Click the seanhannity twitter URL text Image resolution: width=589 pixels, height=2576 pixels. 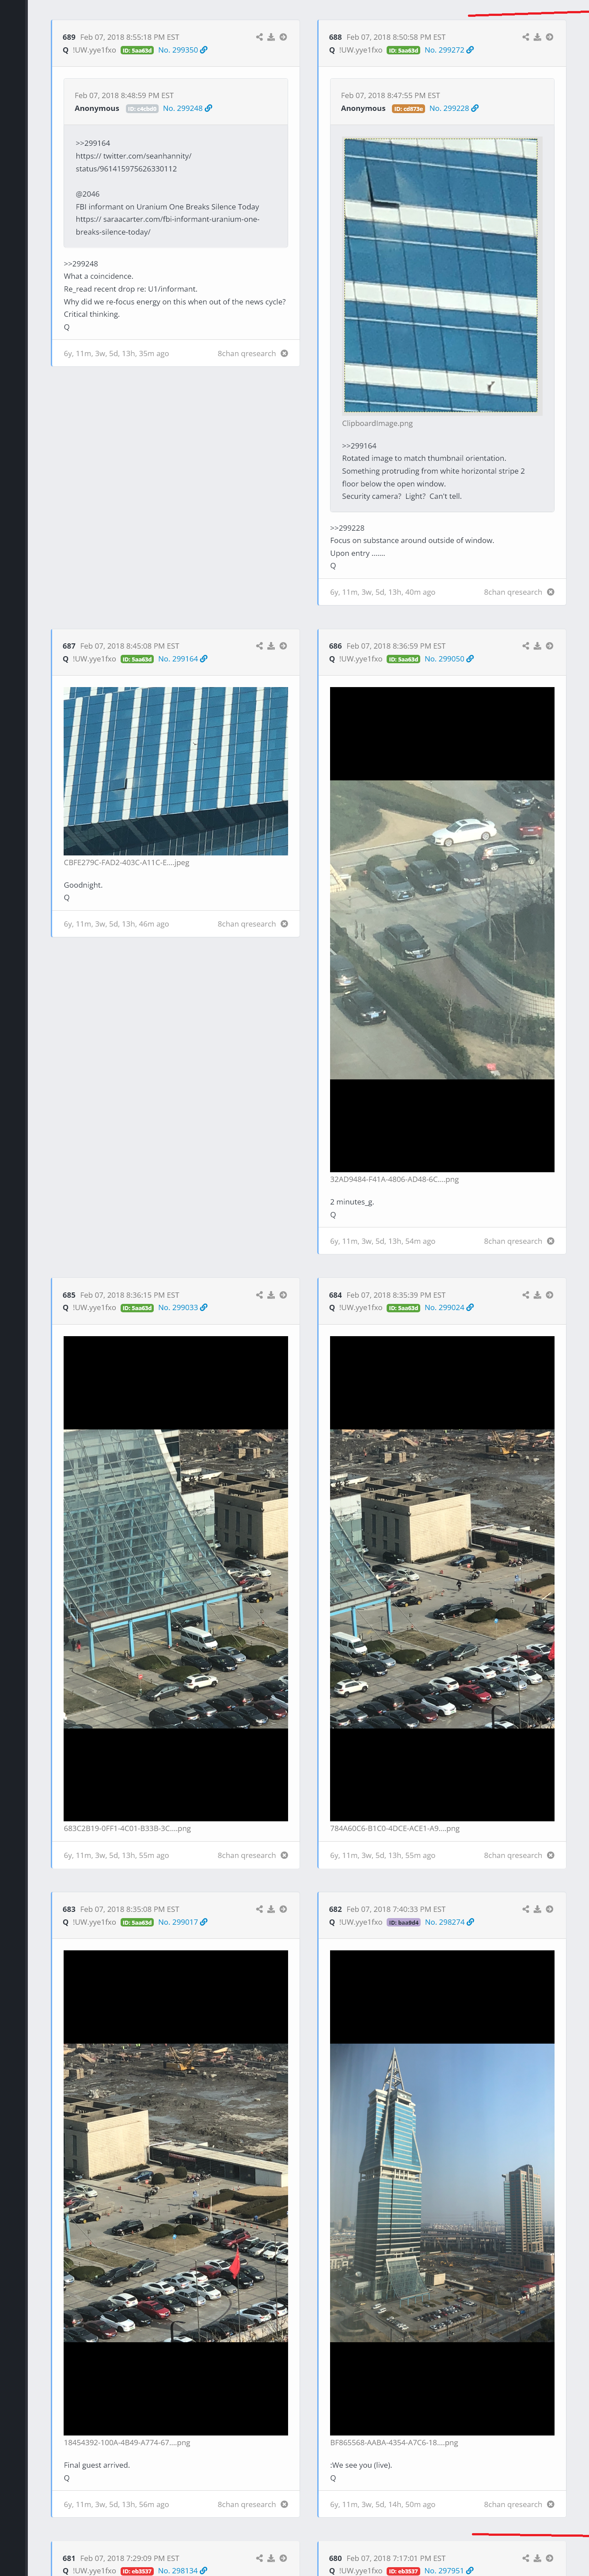tap(134, 162)
